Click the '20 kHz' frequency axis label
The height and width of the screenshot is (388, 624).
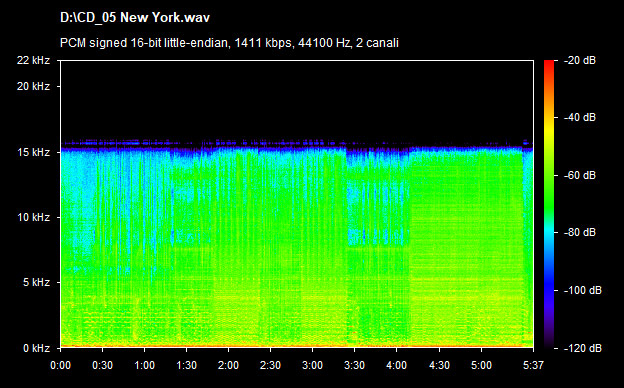click(x=33, y=86)
